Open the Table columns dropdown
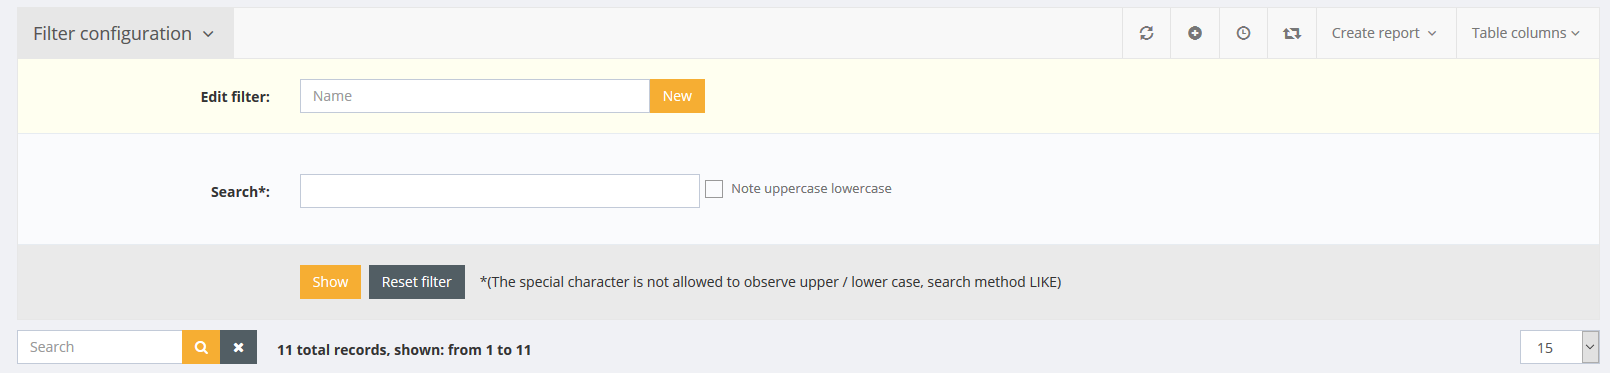This screenshot has height=373, width=1610. coord(1526,33)
